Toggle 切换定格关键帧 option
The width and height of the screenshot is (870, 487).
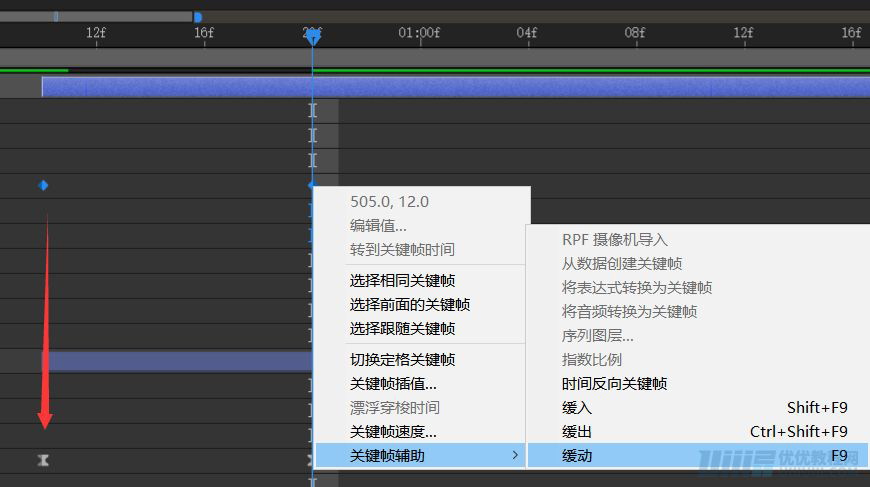402,360
